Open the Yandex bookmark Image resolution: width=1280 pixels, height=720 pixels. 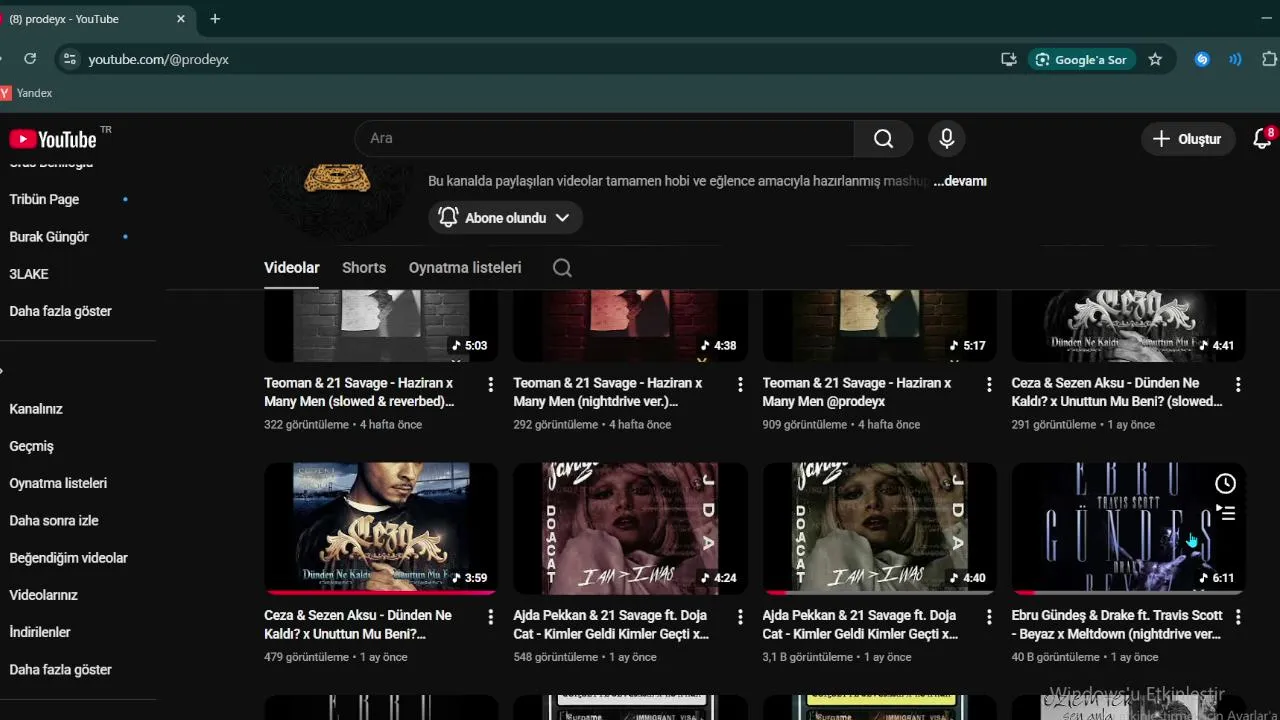click(x=27, y=93)
